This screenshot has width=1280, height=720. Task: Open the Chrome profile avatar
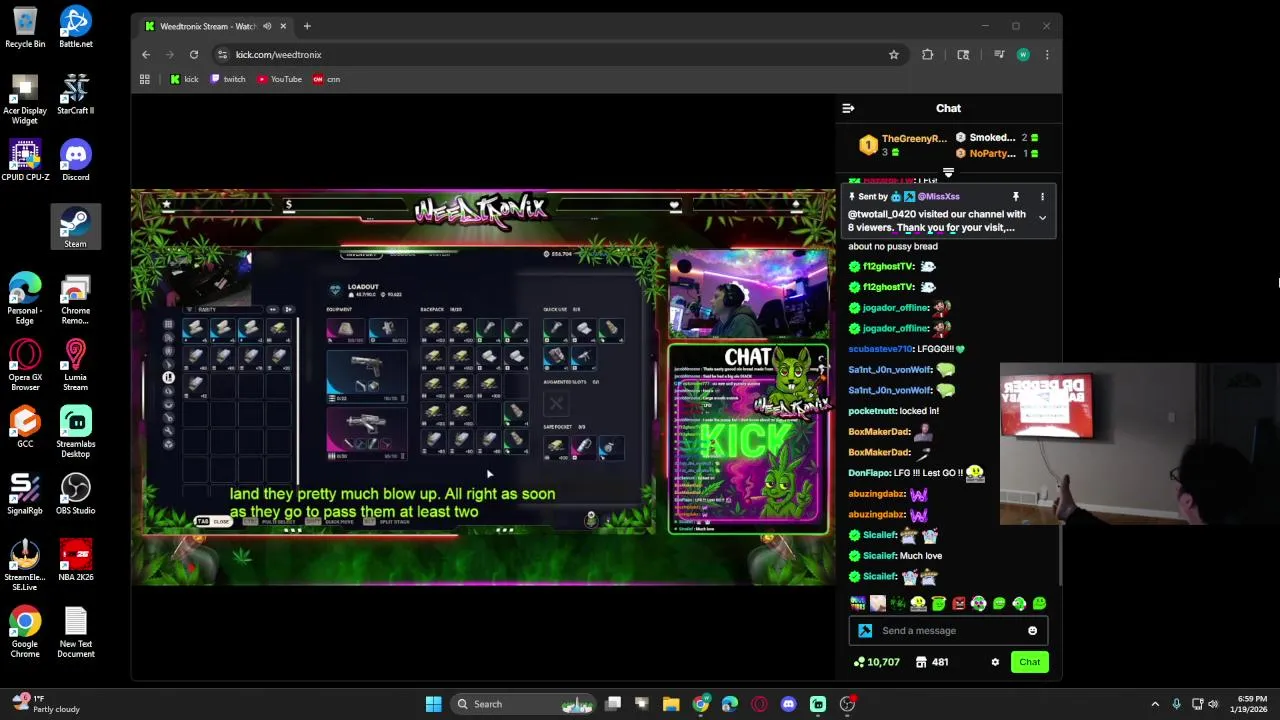pos(1023,55)
